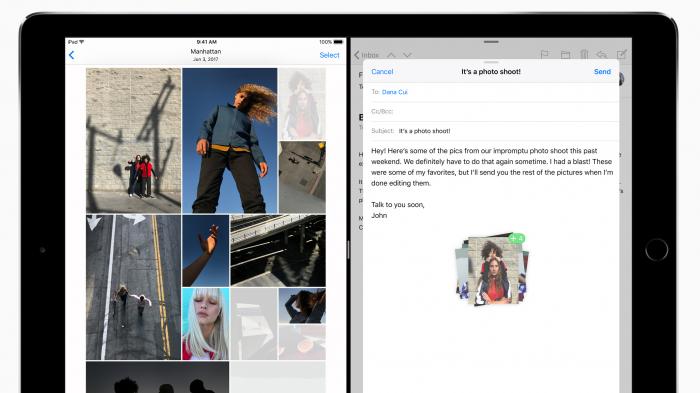This screenshot has width=700, height=393.
Task: Open the rooftop aerial view photo
Action: point(302,177)
